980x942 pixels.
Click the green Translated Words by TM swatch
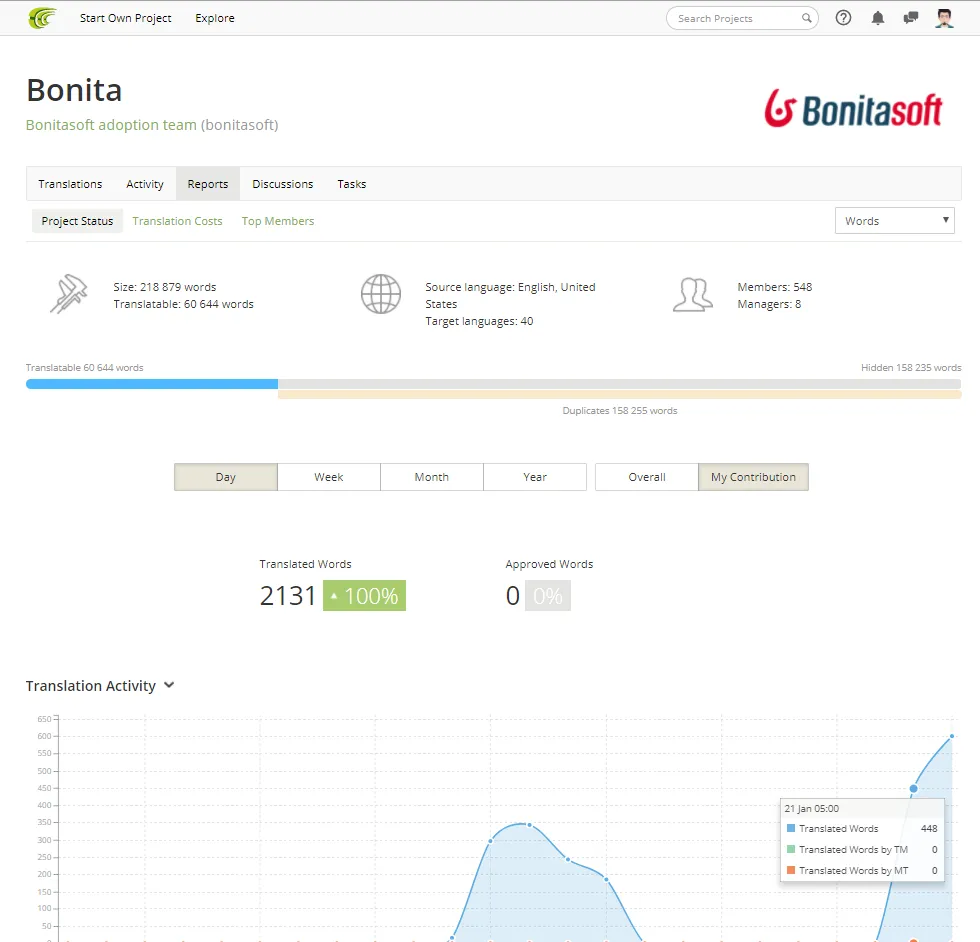pos(791,849)
